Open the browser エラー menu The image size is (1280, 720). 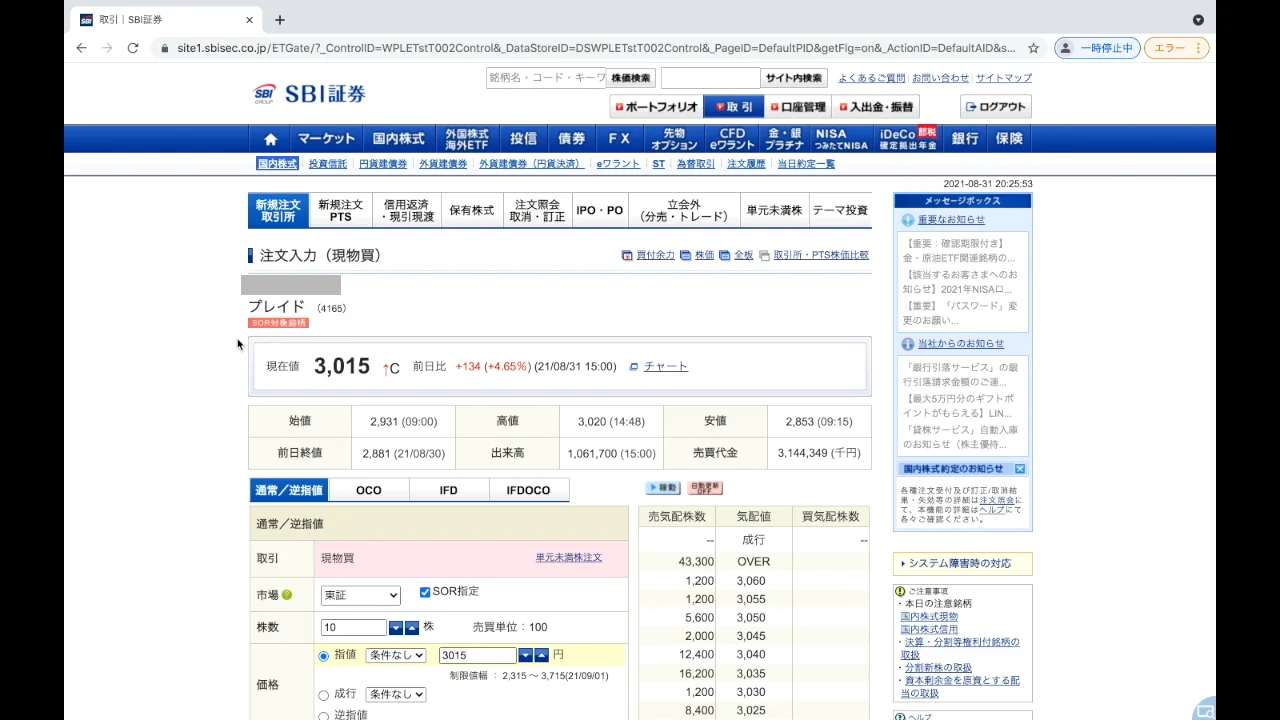pos(1176,48)
